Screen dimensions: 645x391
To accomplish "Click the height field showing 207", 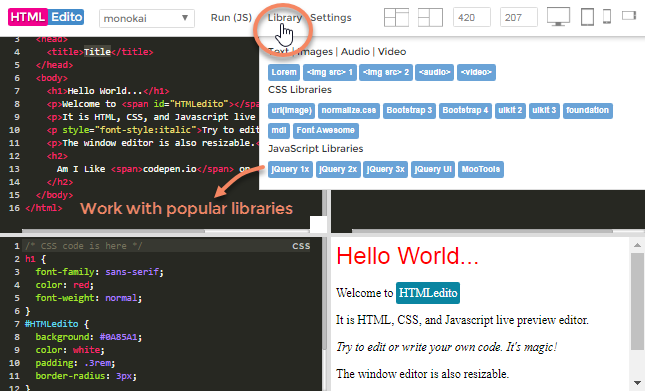I will tap(519, 18).
